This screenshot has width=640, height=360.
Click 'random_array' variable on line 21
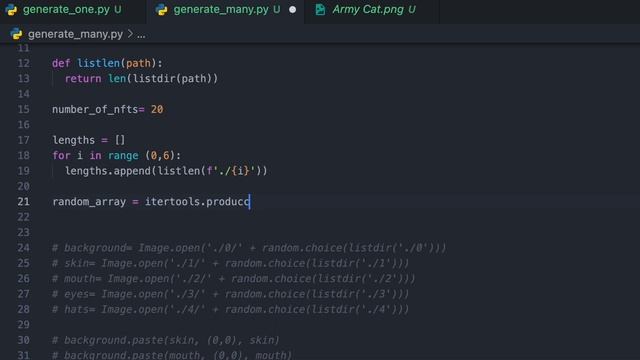89,202
